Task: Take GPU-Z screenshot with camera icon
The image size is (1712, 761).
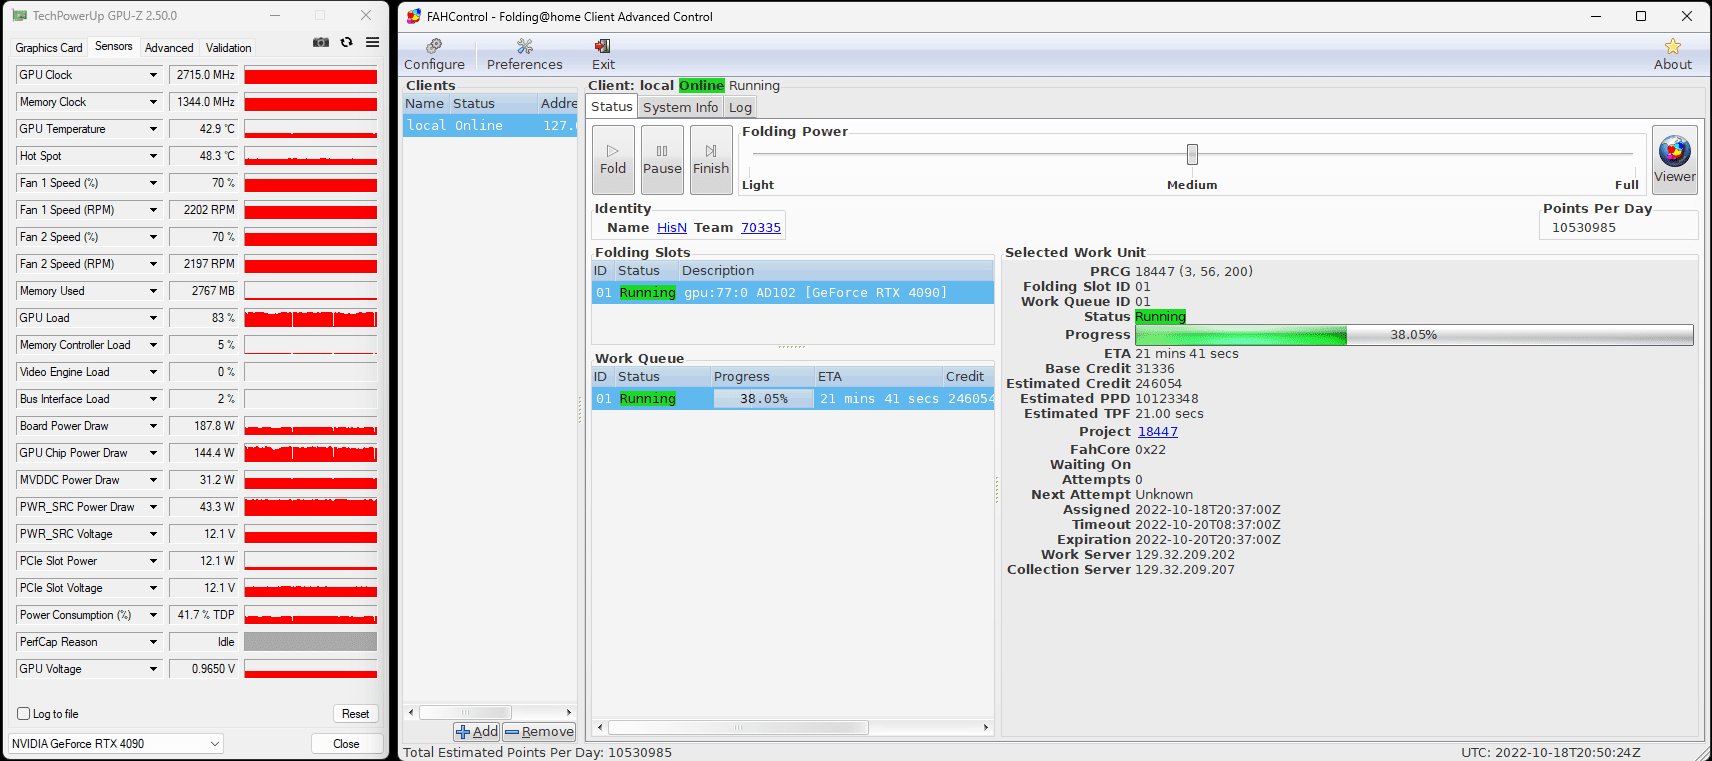Action: [321, 42]
